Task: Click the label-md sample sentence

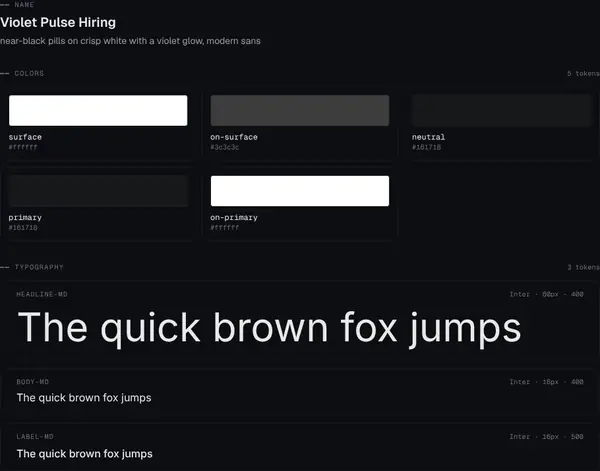Action: point(85,454)
